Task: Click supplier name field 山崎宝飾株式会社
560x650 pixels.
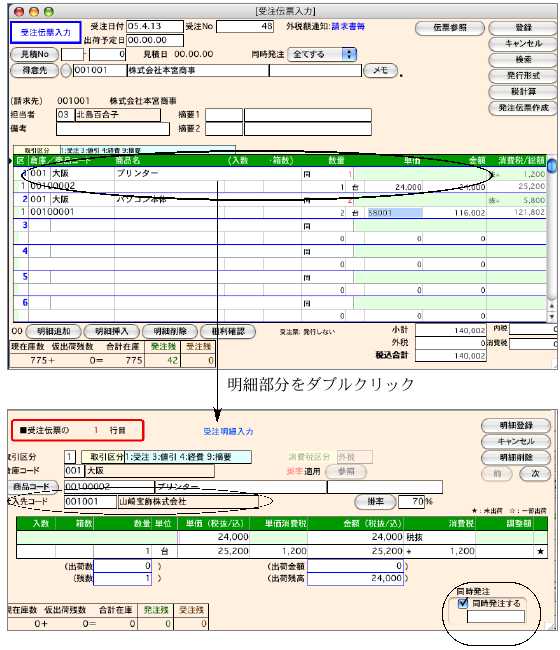Action: point(188,502)
